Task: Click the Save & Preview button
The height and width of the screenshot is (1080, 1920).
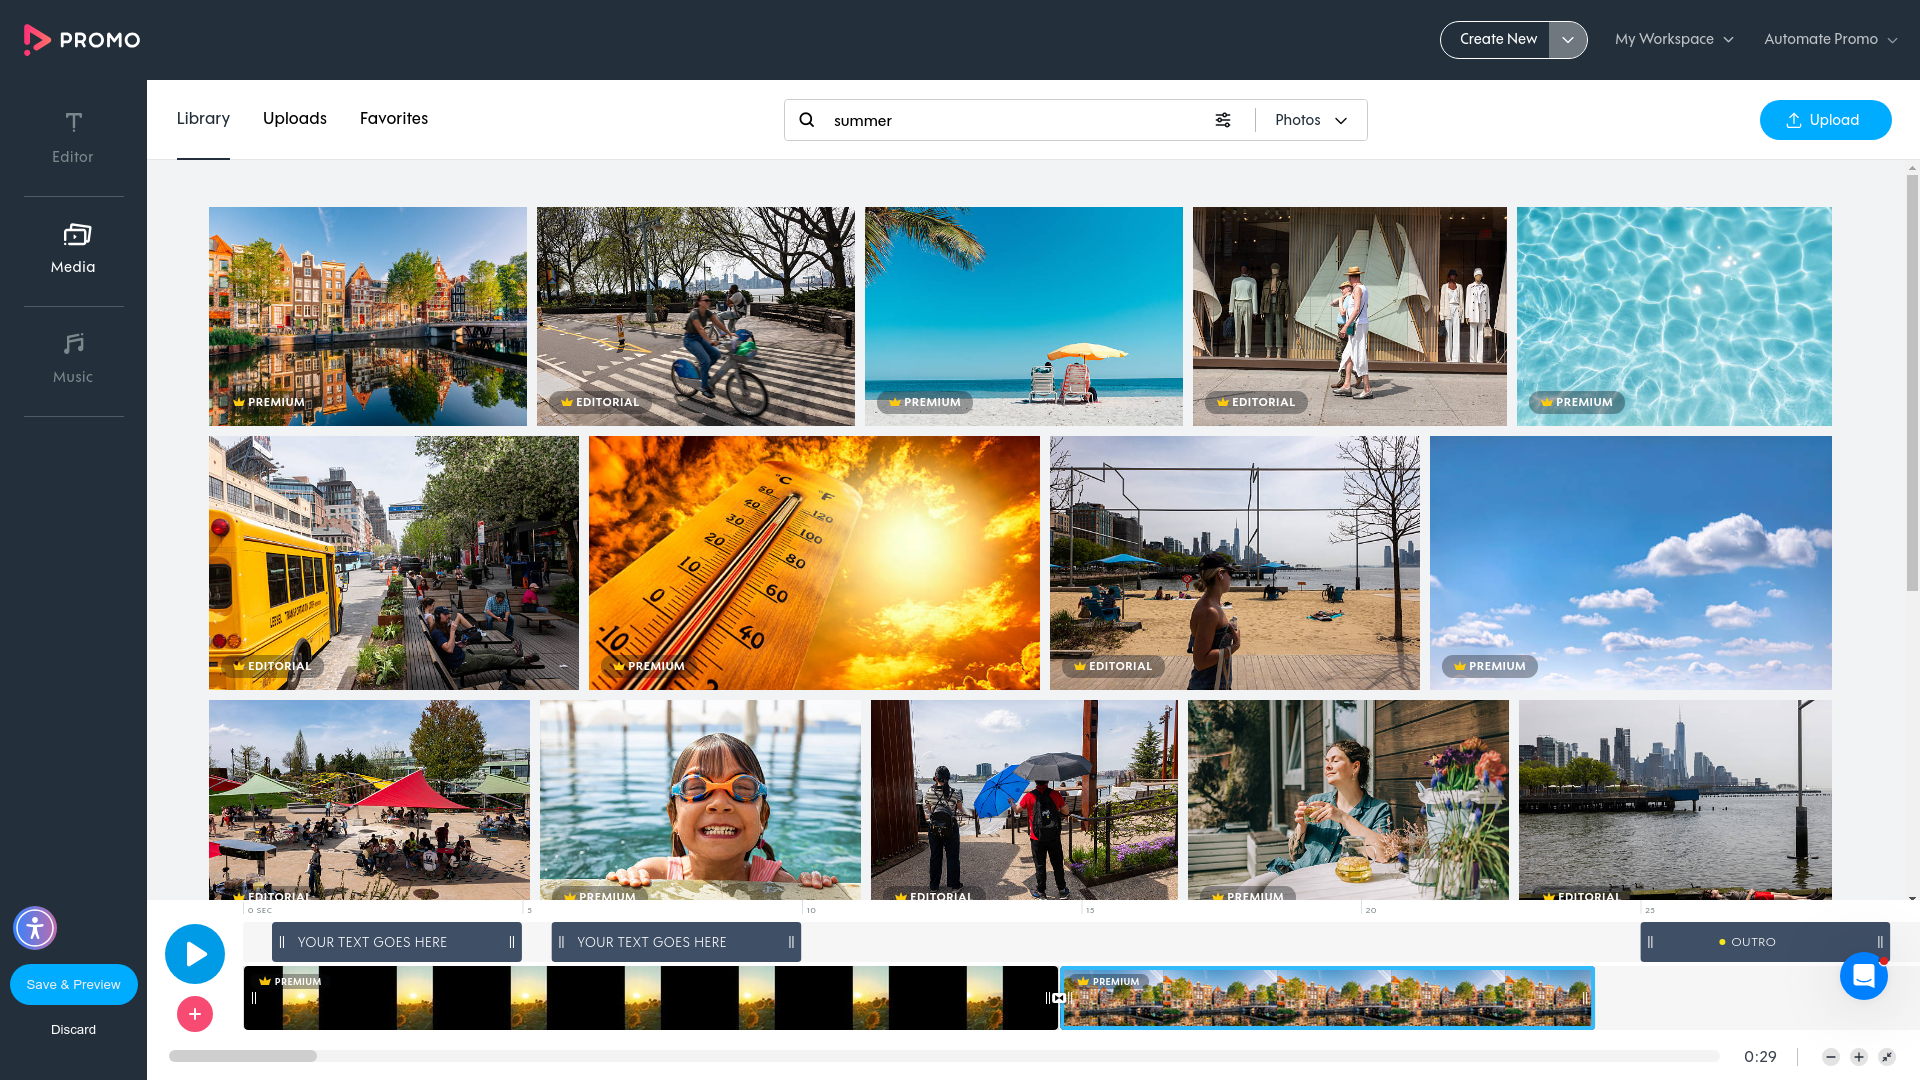Action: [x=74, y=984]
